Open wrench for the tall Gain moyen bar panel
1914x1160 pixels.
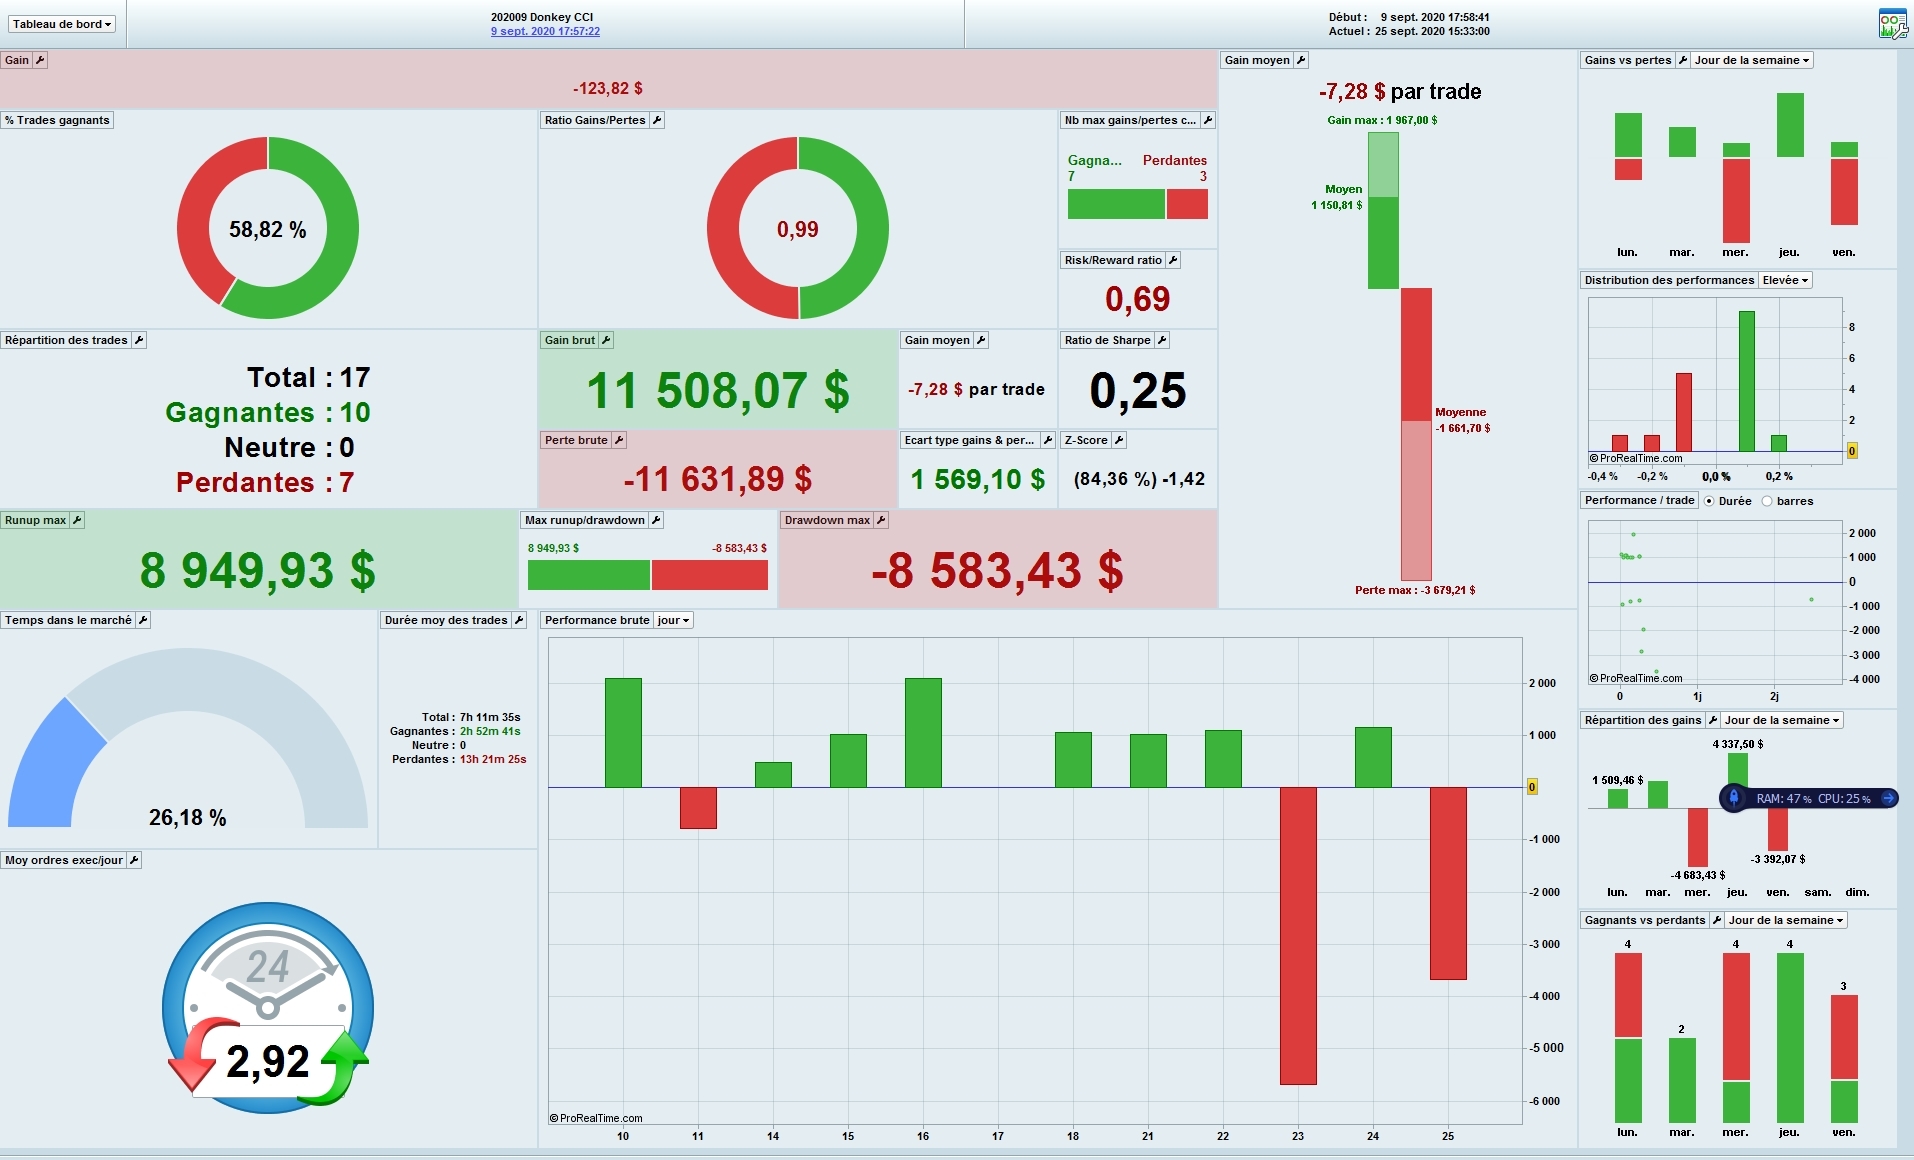tap(1301, 60)
